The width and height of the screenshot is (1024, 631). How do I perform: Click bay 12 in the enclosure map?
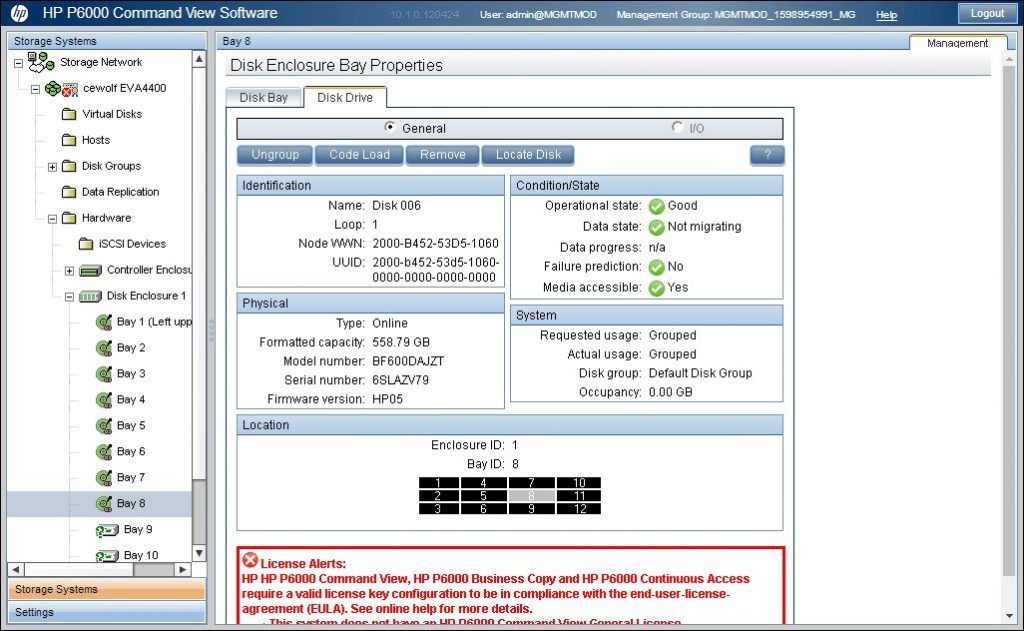[x=579, y=509]
